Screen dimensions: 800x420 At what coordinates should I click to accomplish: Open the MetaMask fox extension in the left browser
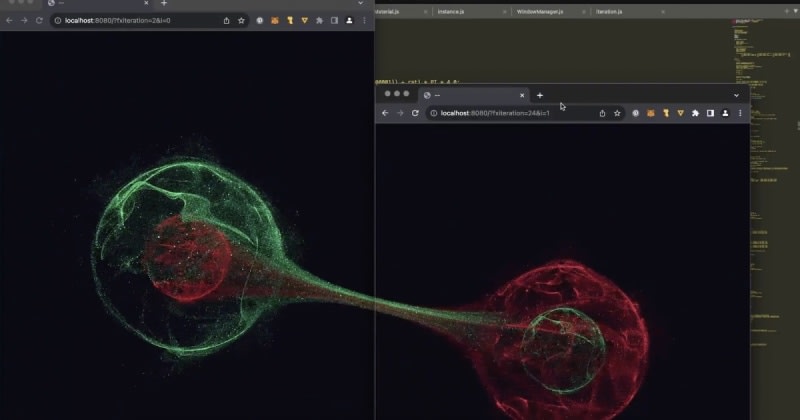pyautogui.click(x=275, y=20)
